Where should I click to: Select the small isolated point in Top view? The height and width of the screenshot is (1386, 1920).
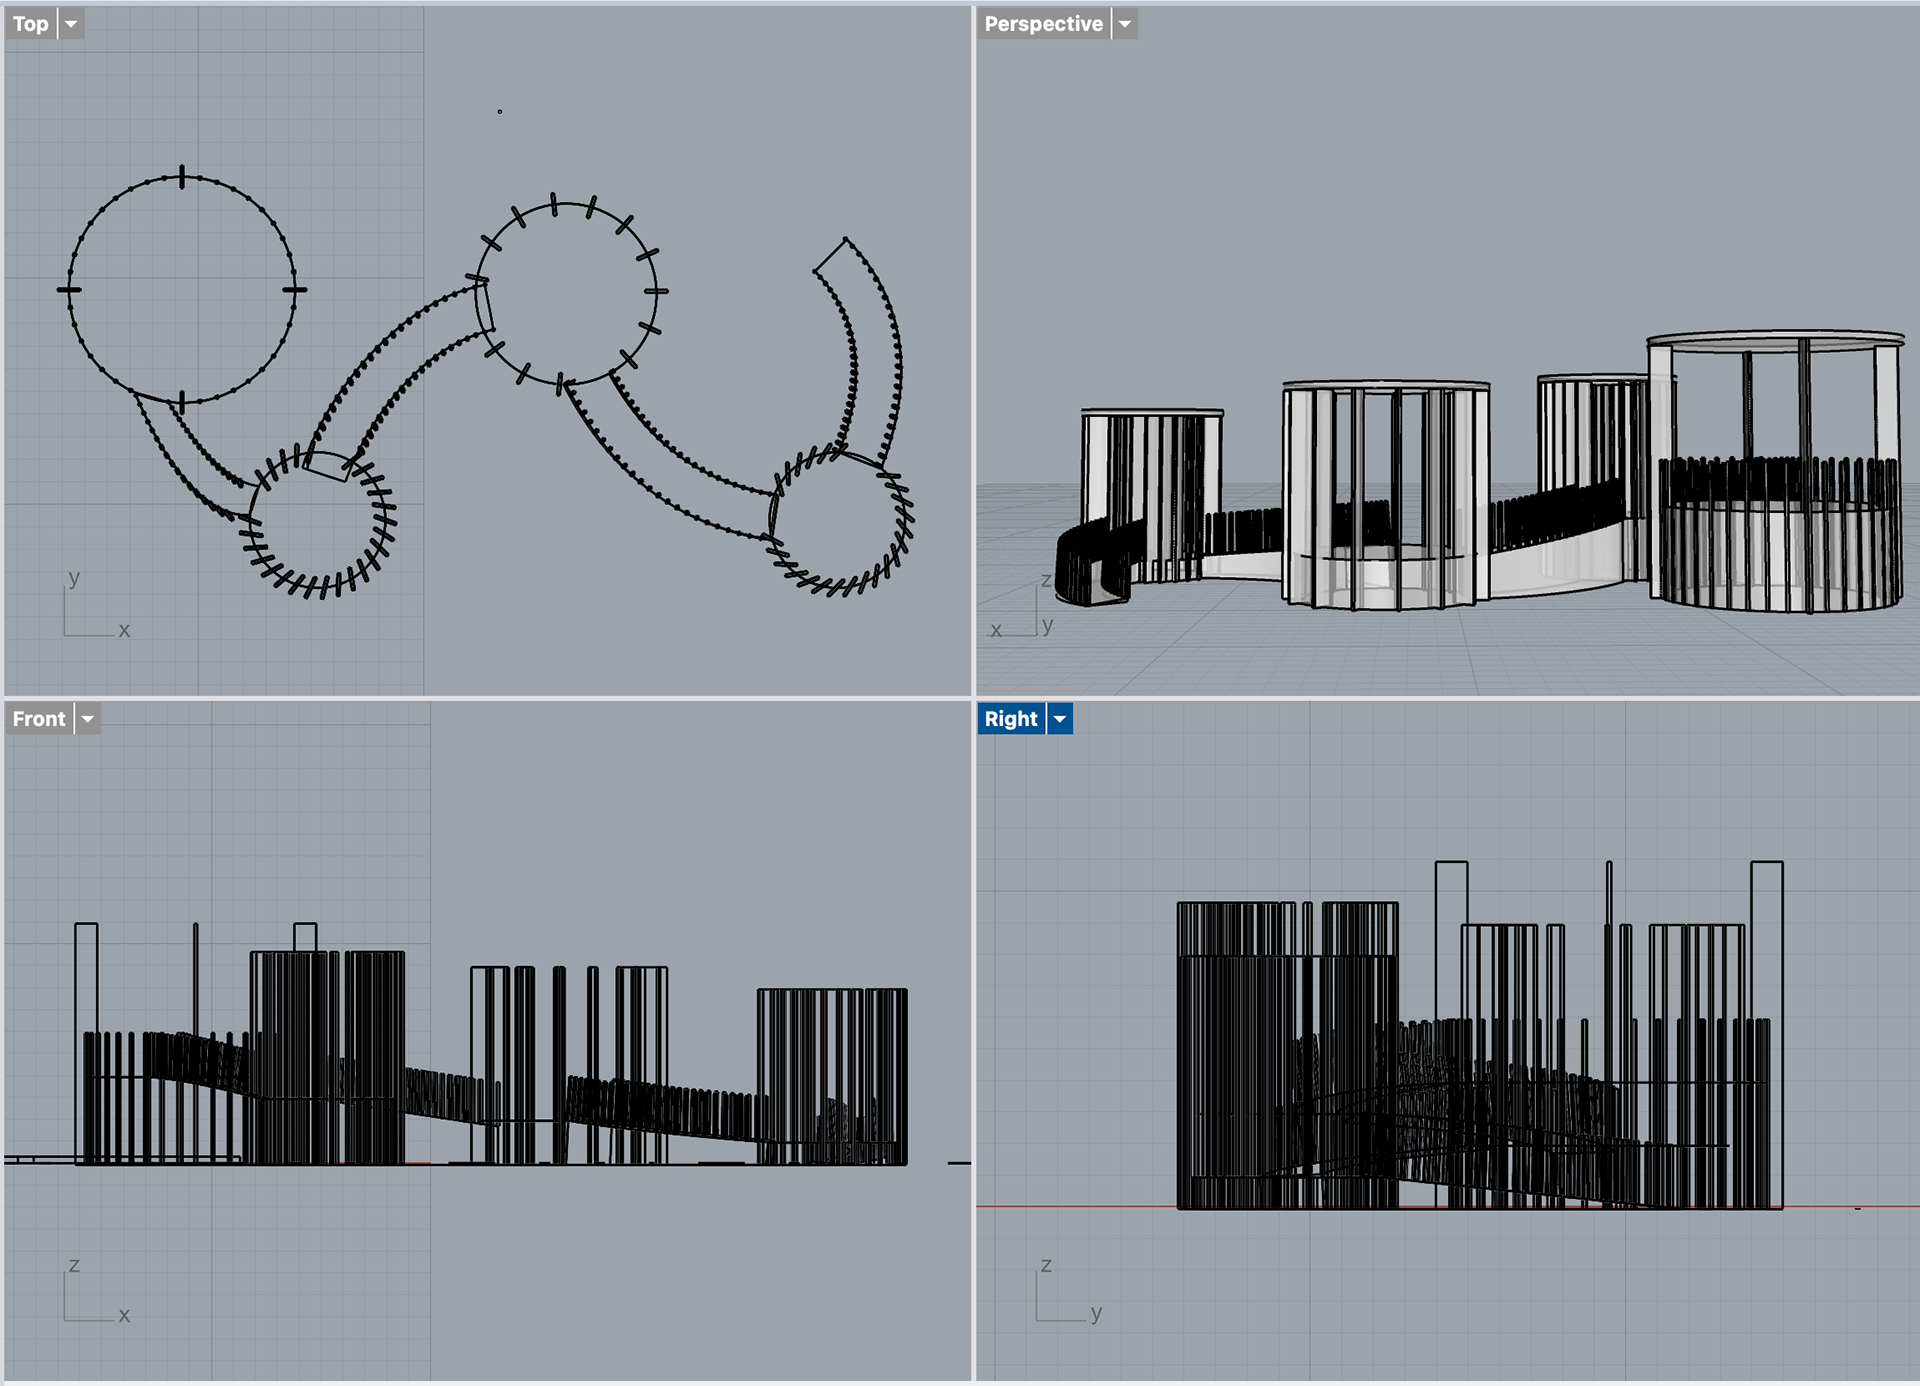(x=500, y=112)
